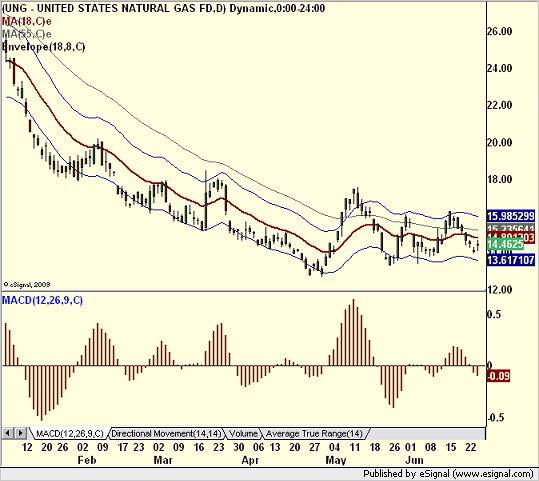This screenshot has height=481, width=539.
Task: Click the 22.00 price axis label
Action: tap(499, 105)
